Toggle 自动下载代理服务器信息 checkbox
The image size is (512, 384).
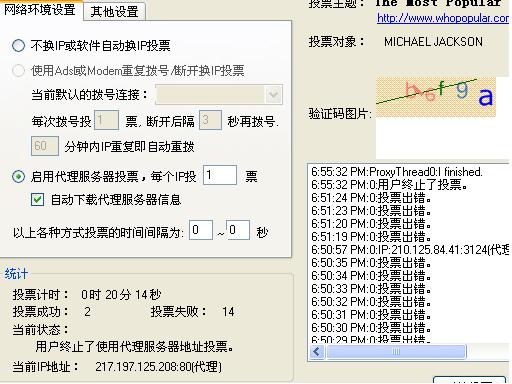click(37, 200)
